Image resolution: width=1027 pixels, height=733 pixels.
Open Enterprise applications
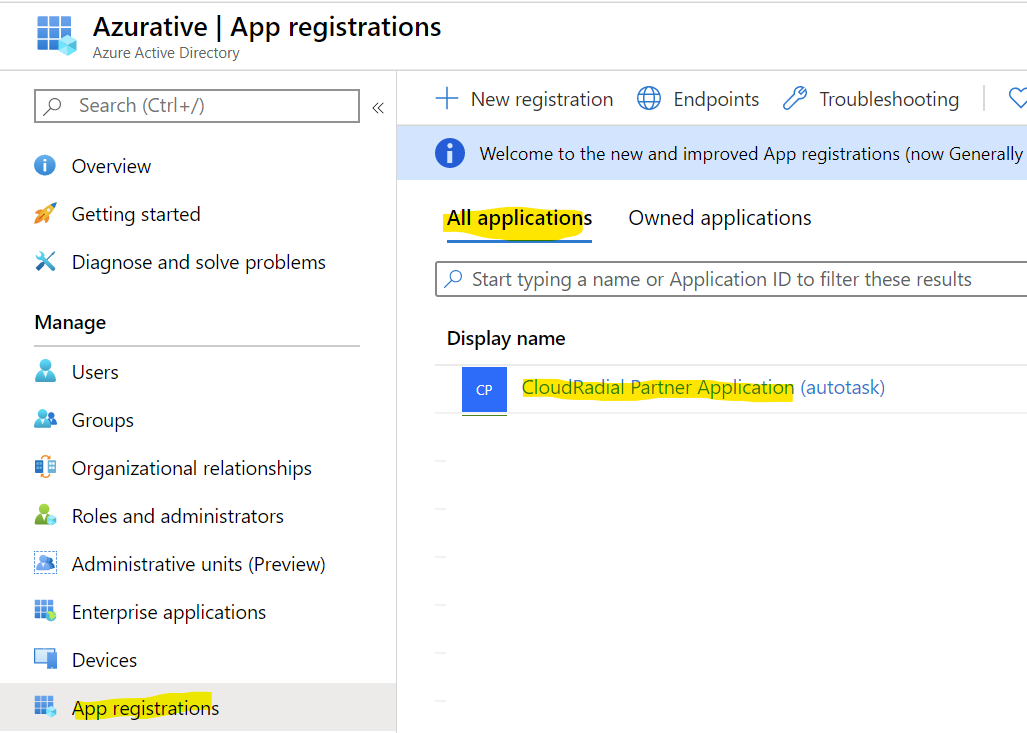pyautogui.click(x=169, y=612)
